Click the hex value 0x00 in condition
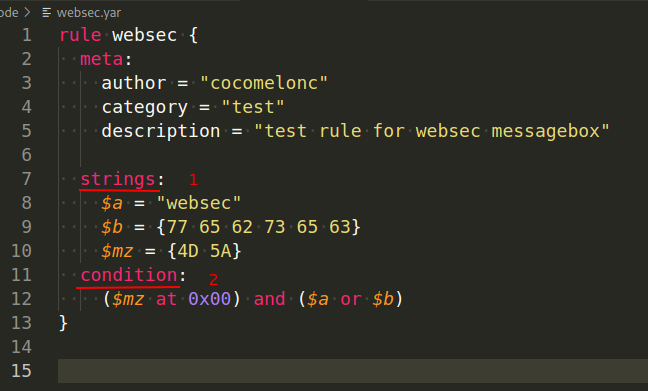 click(x=210, y=299)
